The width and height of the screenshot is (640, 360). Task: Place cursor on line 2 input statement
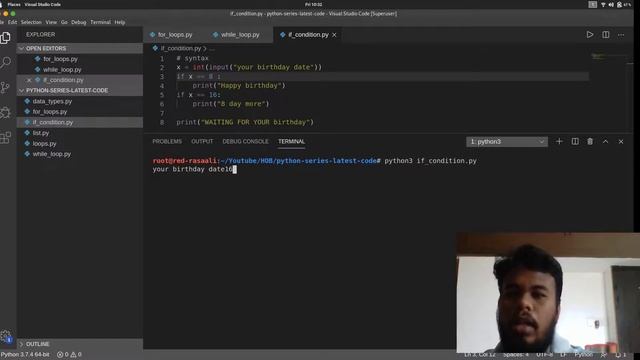pos(249,67)
